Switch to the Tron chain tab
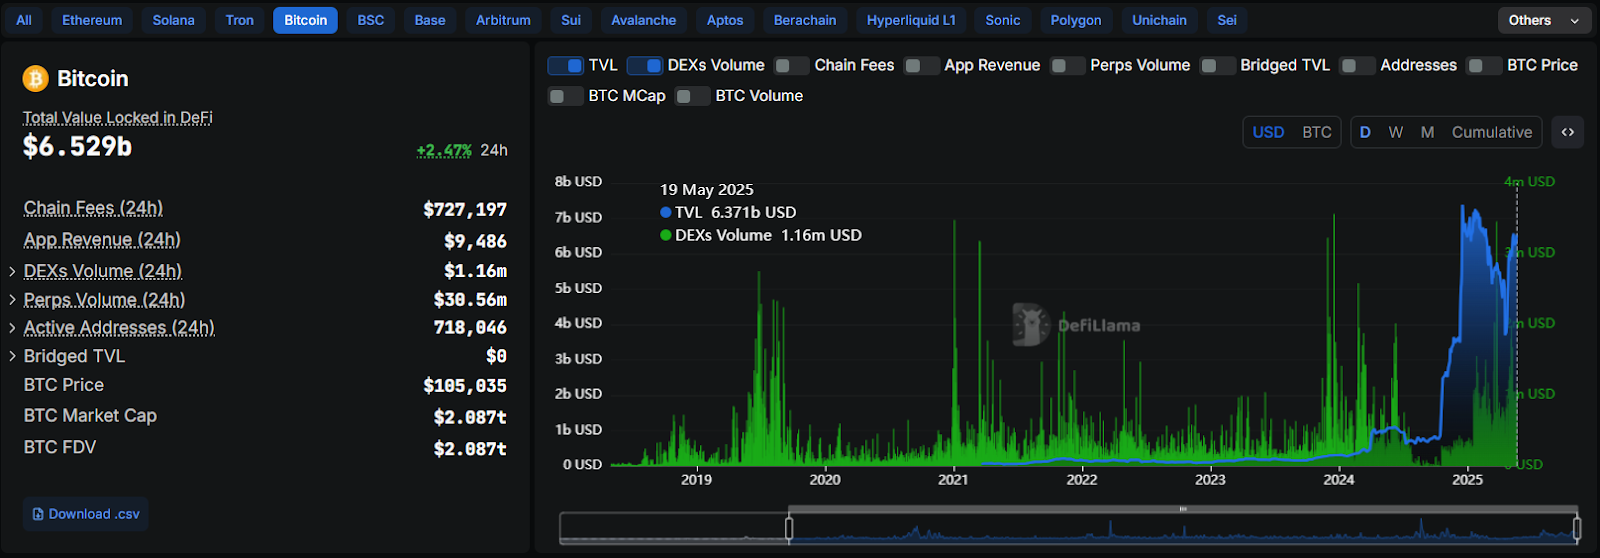The width and height of the screenshot is (1600, 558). (x=240, y=20)
